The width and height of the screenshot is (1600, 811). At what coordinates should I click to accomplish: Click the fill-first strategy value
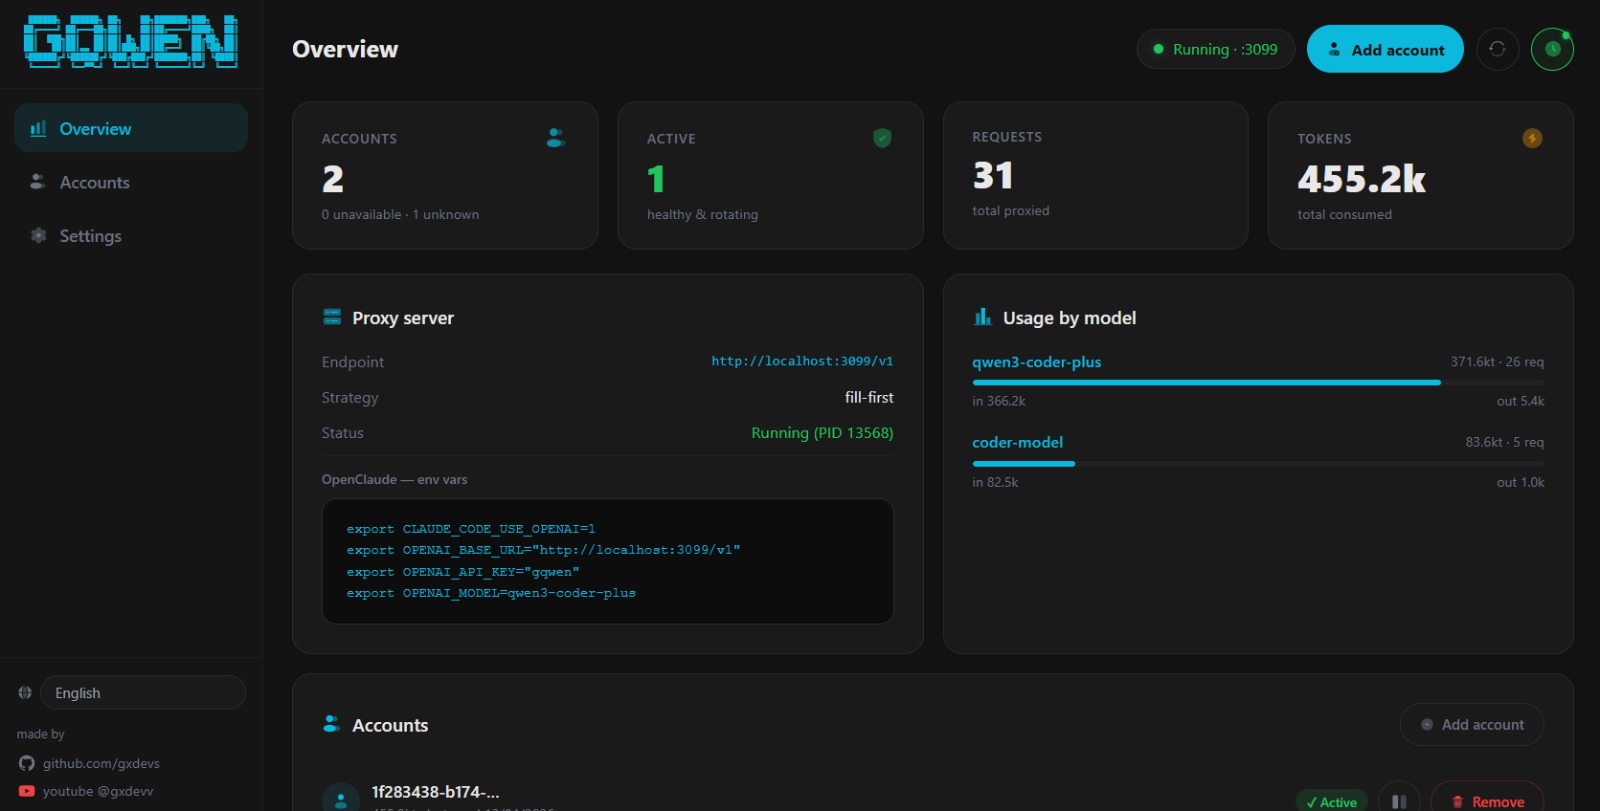pos(869,397)
